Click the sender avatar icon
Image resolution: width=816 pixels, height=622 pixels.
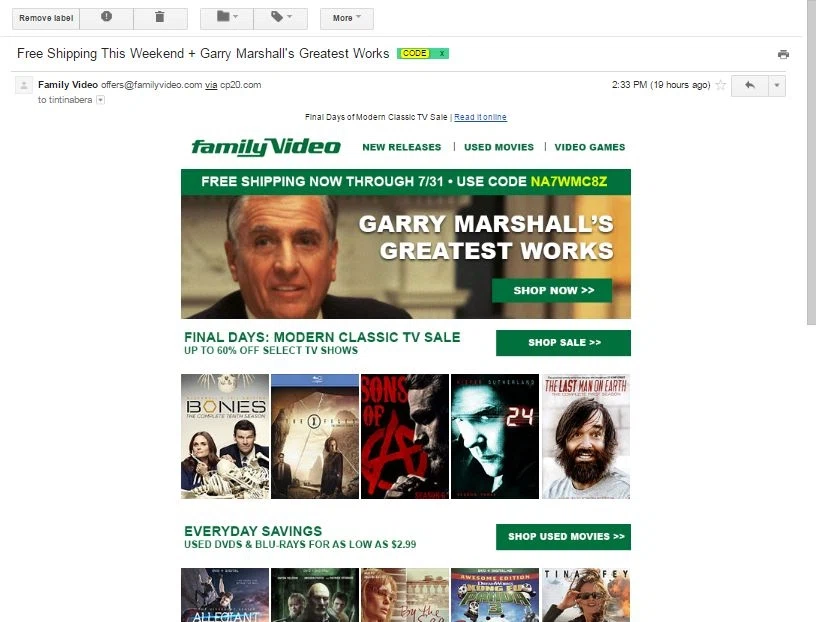[24, 85]
